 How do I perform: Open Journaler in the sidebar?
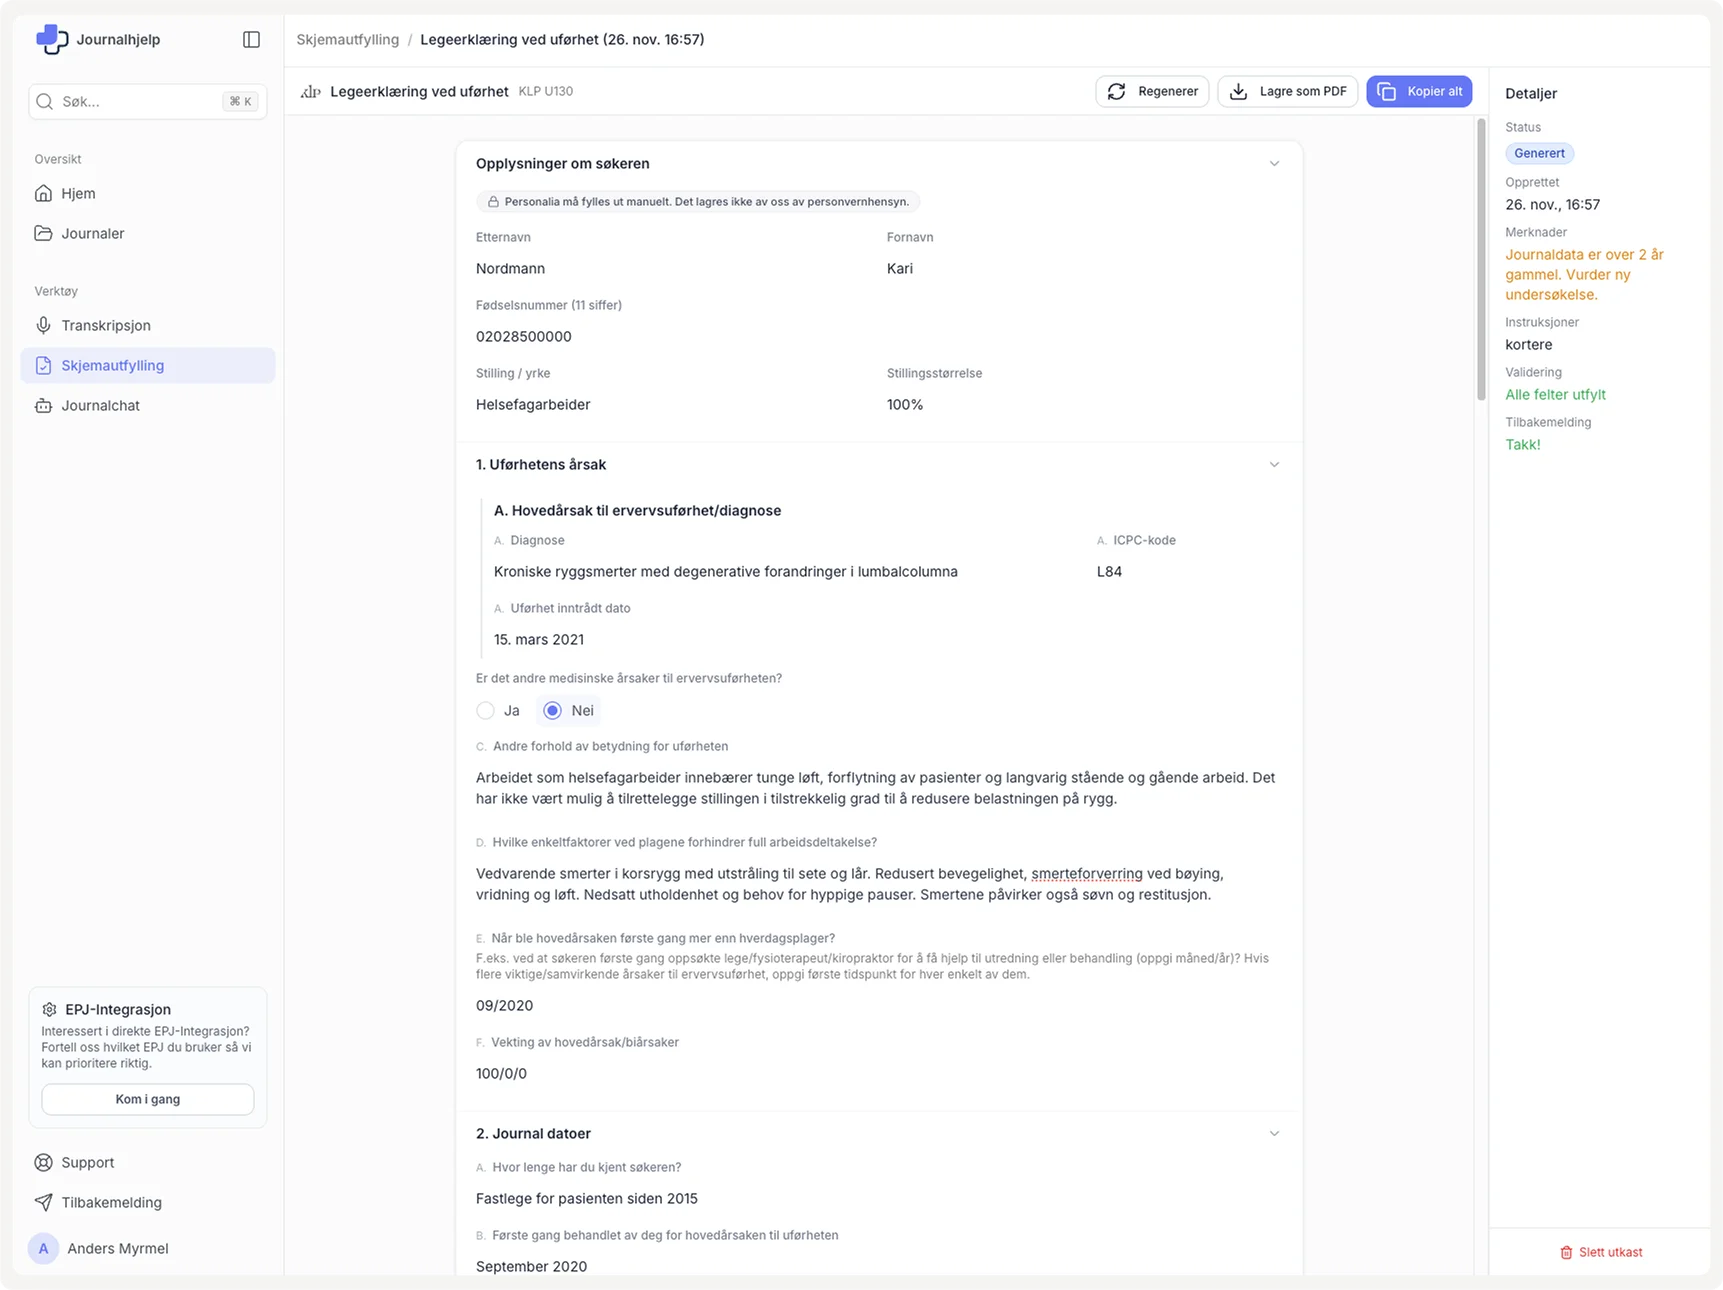click(92, 233)
